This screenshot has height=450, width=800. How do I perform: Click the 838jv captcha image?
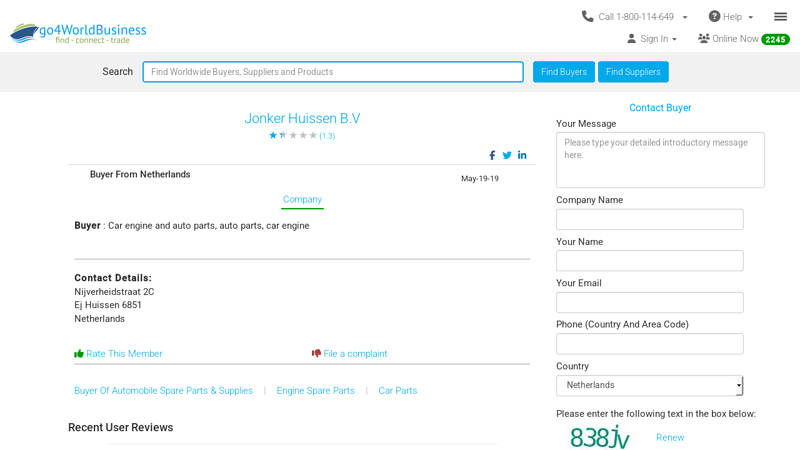click(x=599, y=437)
